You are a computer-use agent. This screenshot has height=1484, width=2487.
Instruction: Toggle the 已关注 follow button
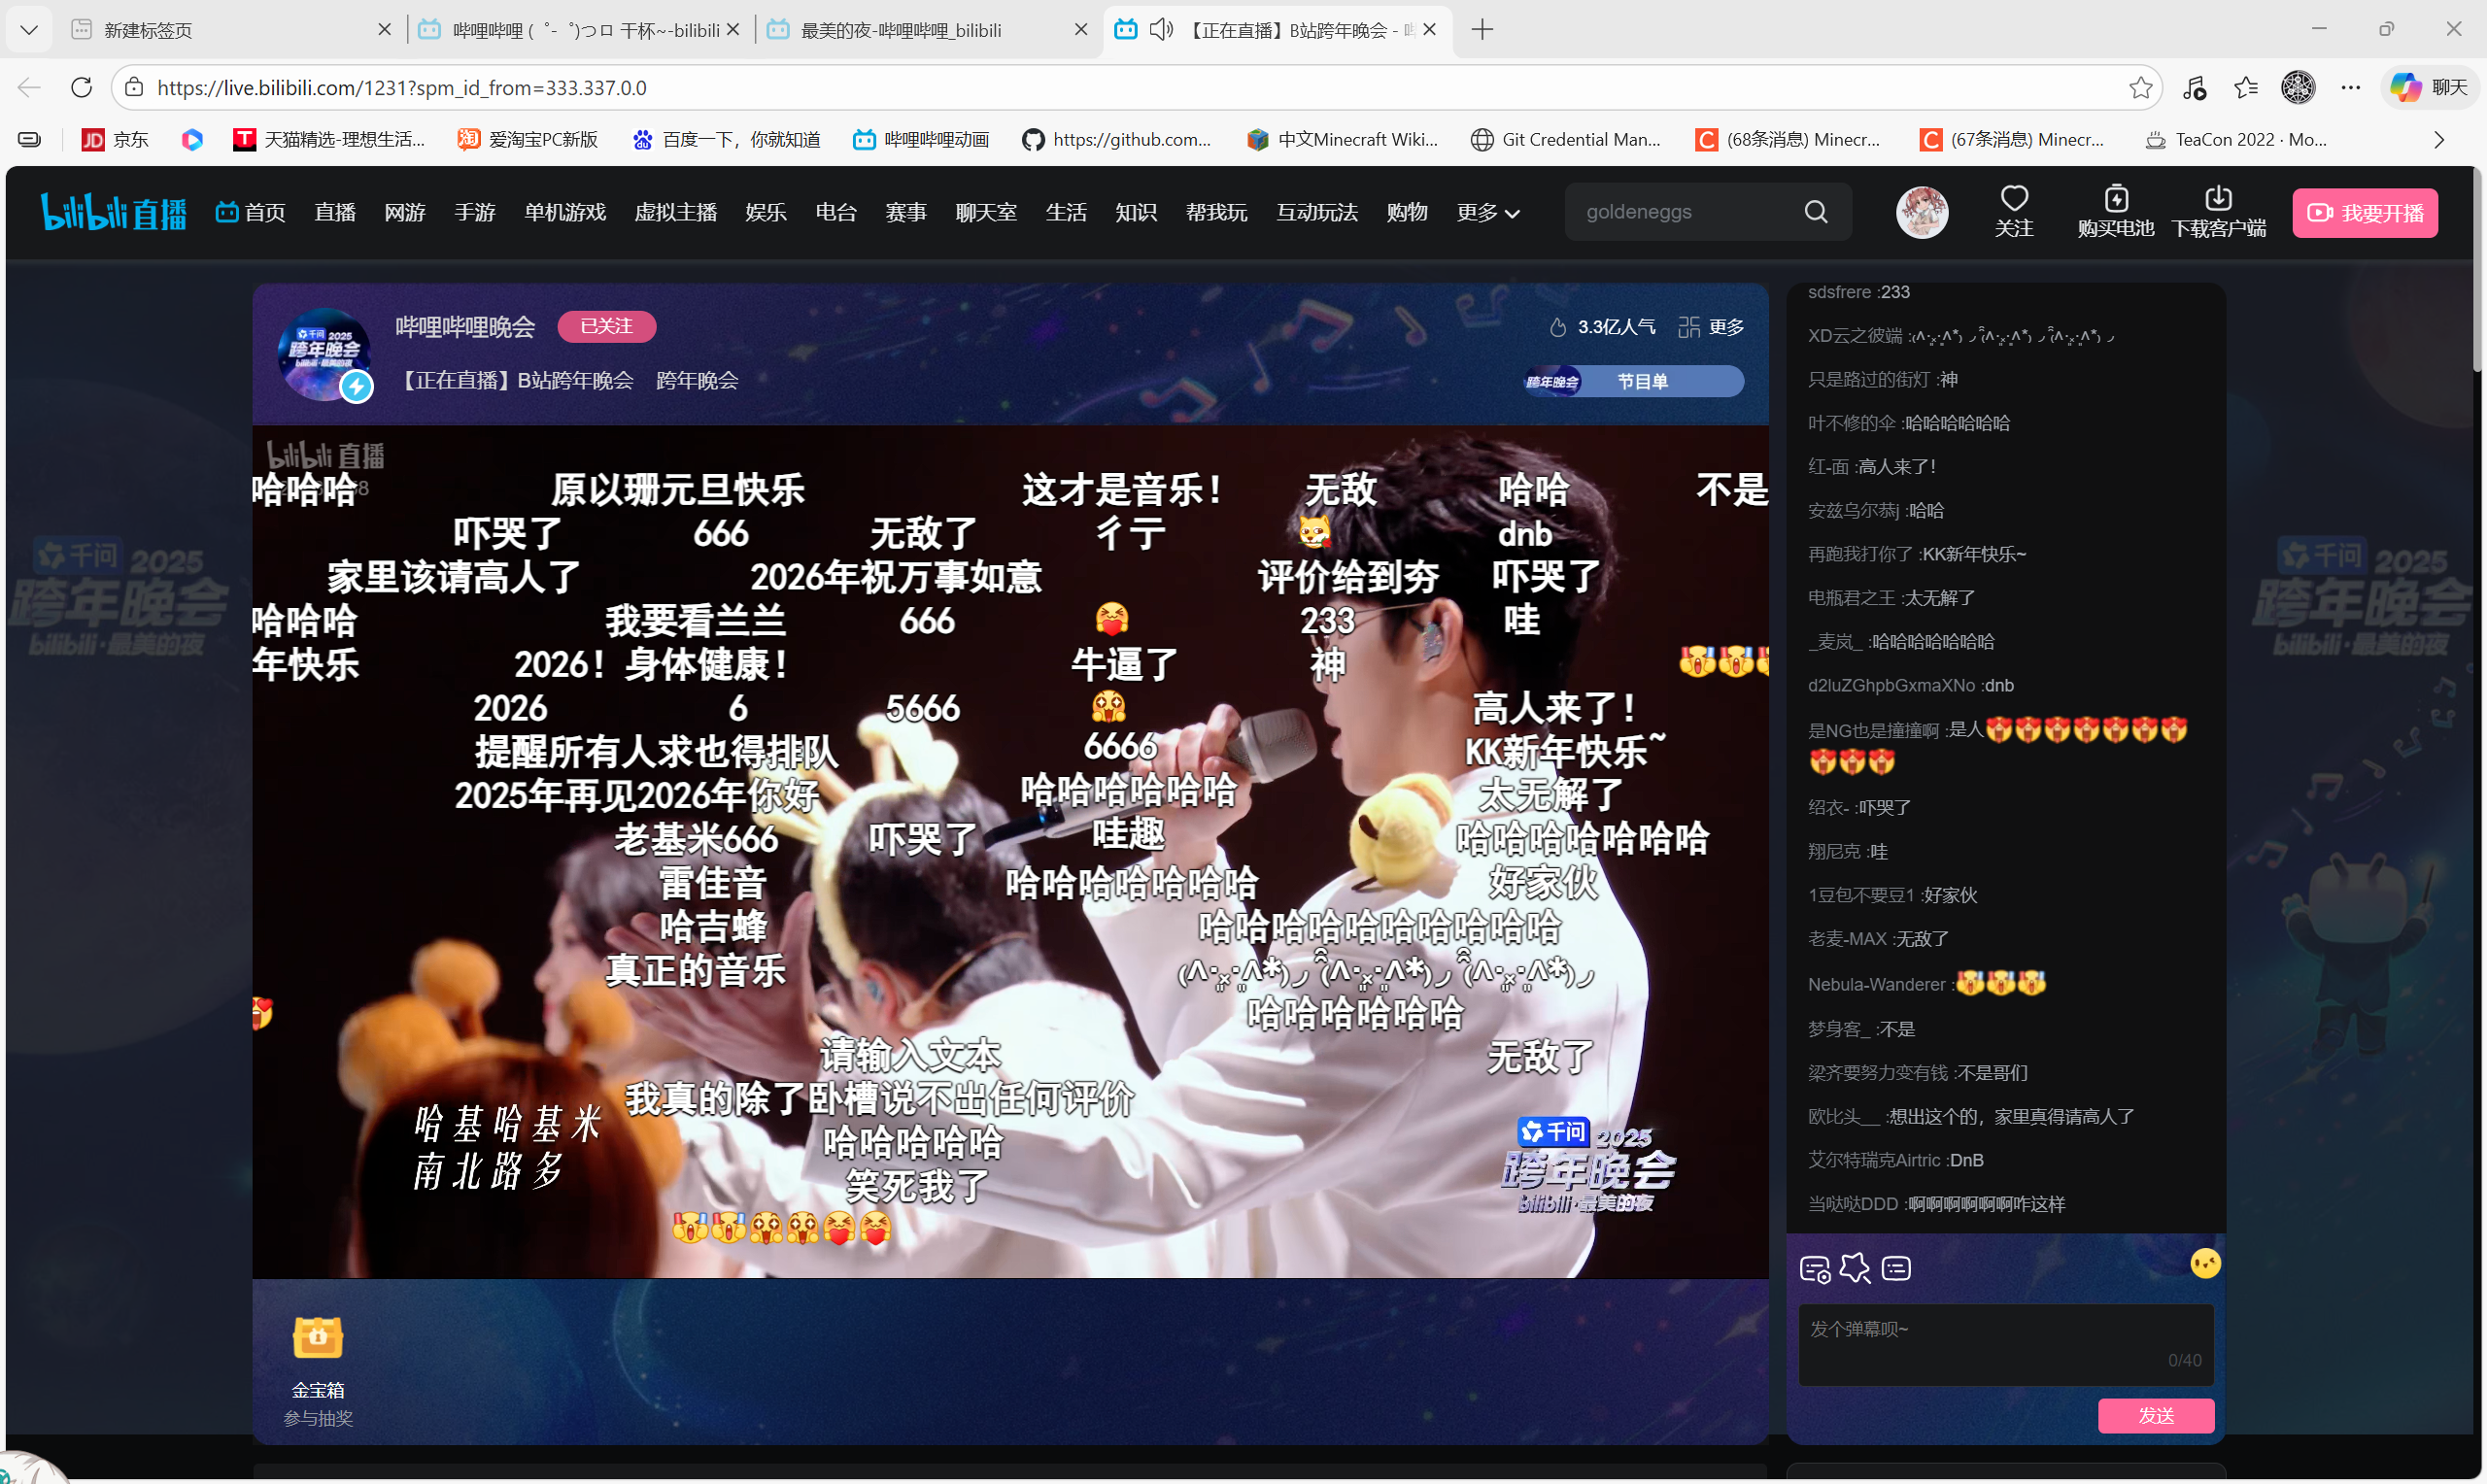click(x=606, y=326)
